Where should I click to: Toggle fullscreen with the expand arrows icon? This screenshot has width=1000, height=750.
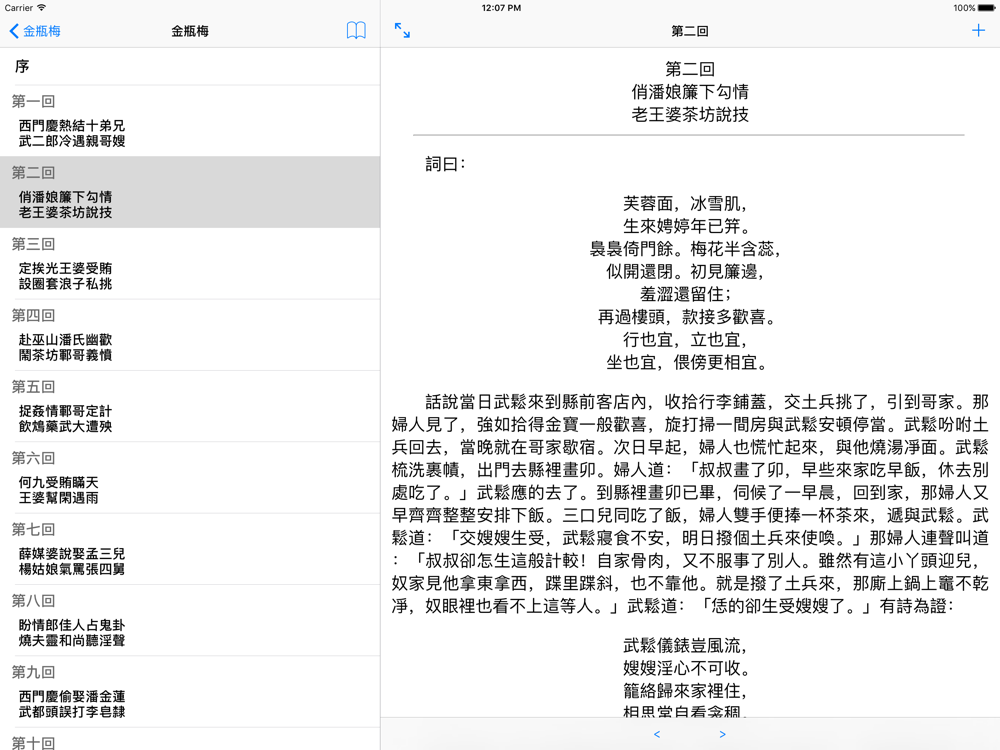click(402, 31)
